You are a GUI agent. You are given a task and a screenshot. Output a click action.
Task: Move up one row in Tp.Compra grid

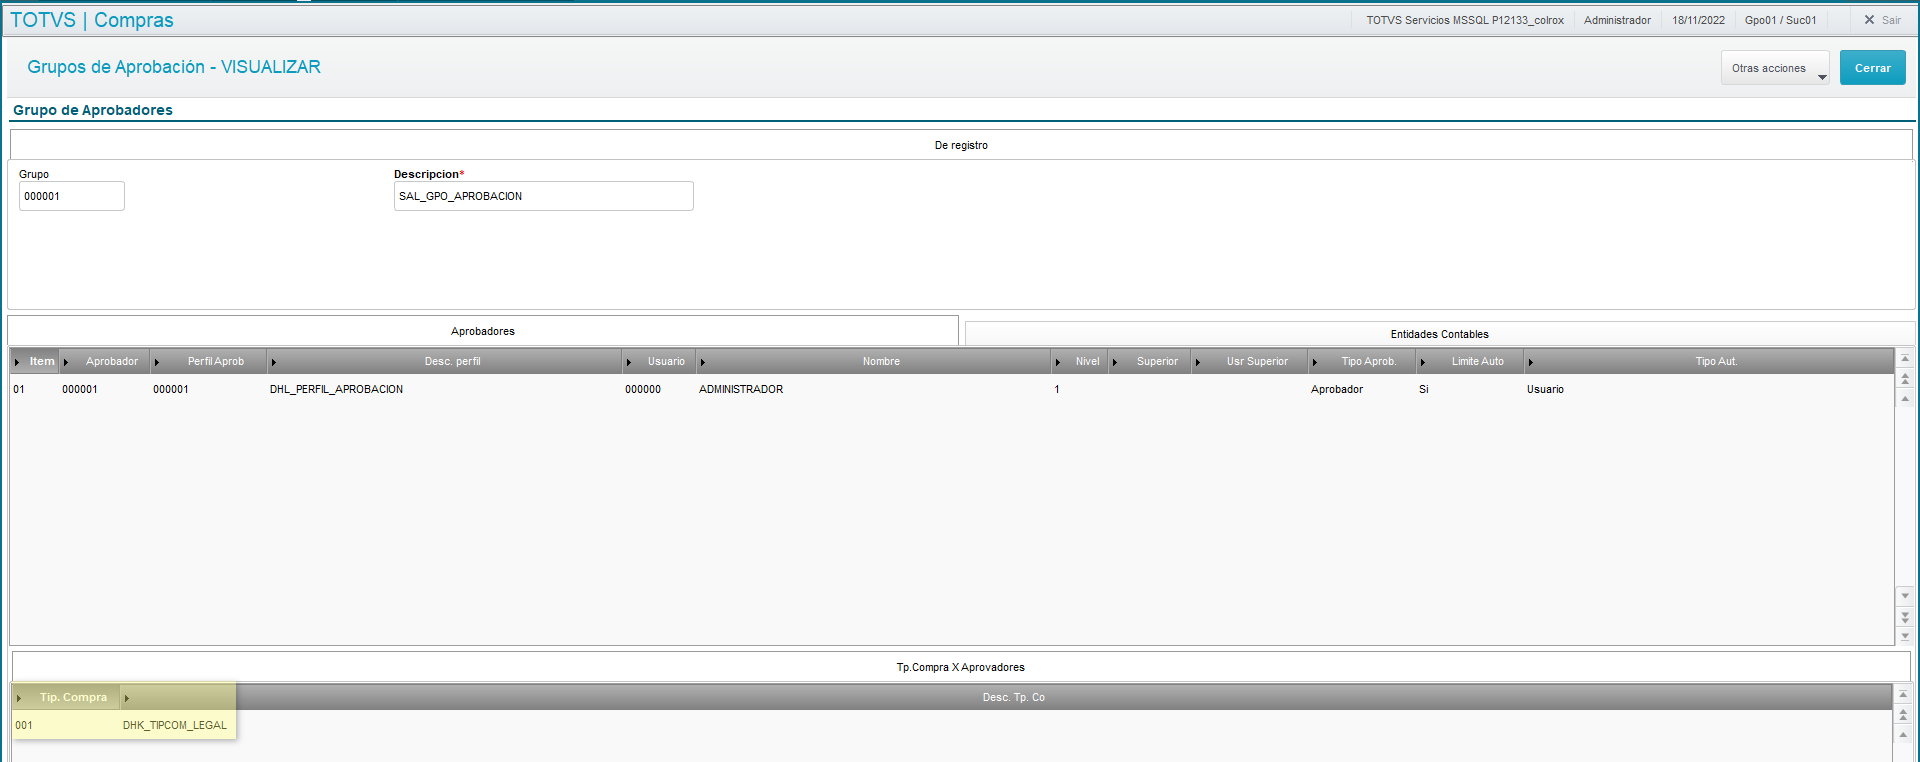[x=1903, y=734]
